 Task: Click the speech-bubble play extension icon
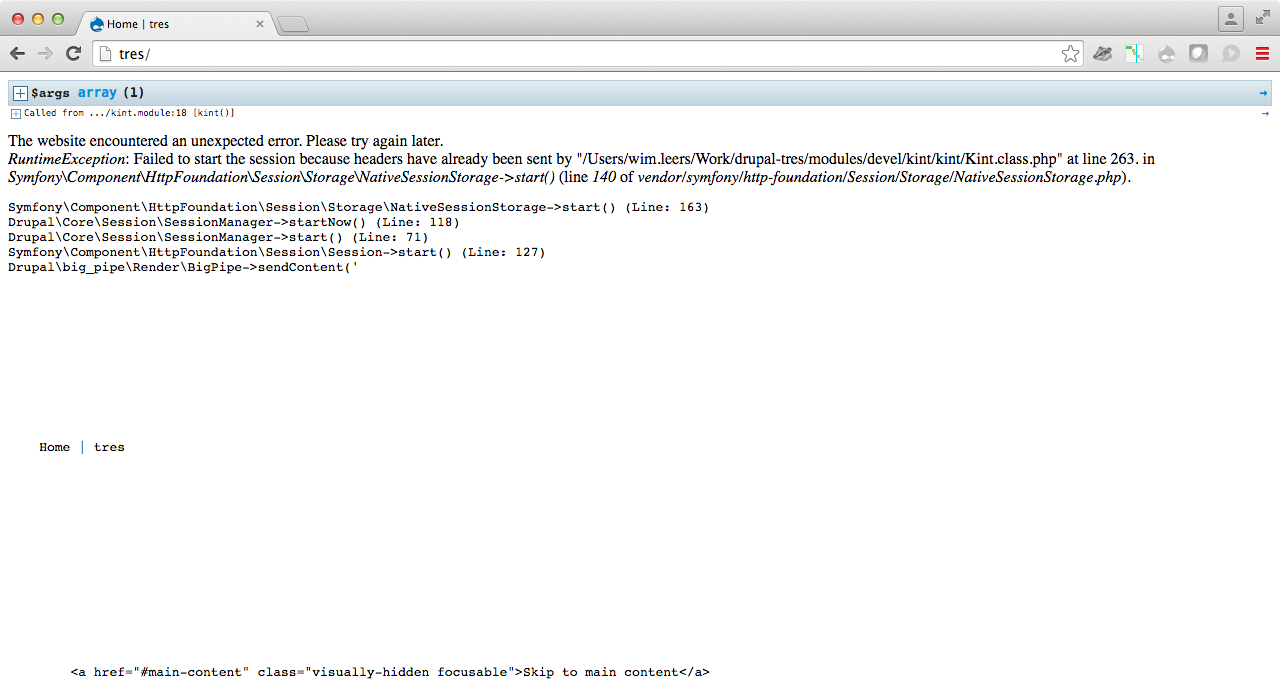[1228, 53]
